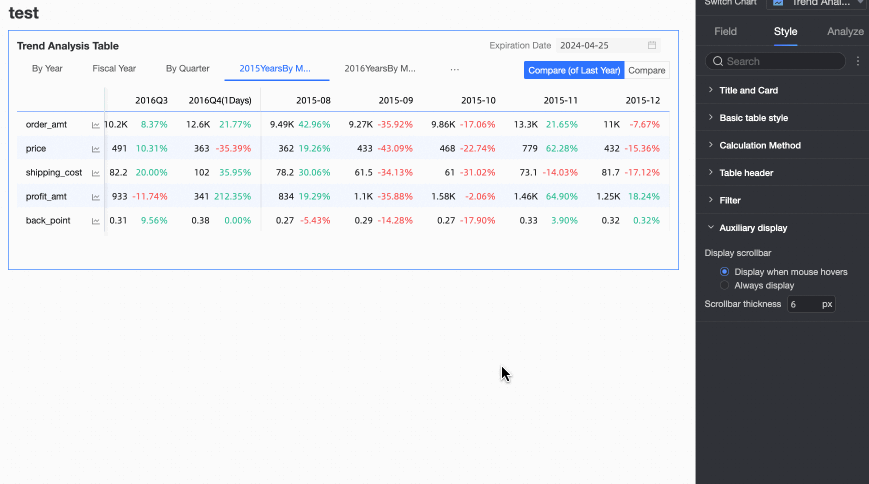The height and width of the screenshot is (484, 869).
Task: Click the -34.13% value in shipping_cost row
Action: click(x=395, y=172)
